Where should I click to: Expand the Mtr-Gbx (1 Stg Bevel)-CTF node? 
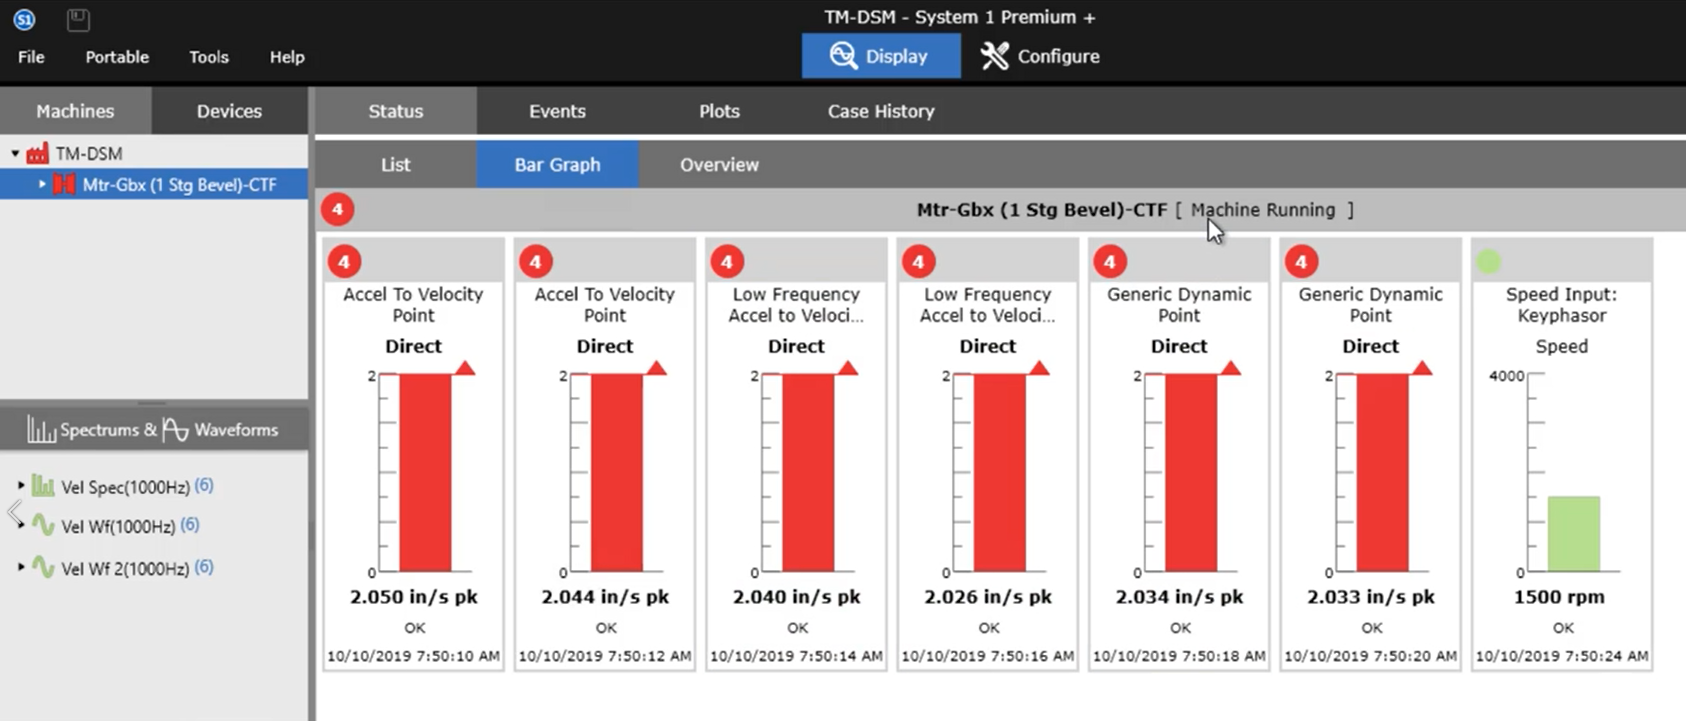click(42, 184)
